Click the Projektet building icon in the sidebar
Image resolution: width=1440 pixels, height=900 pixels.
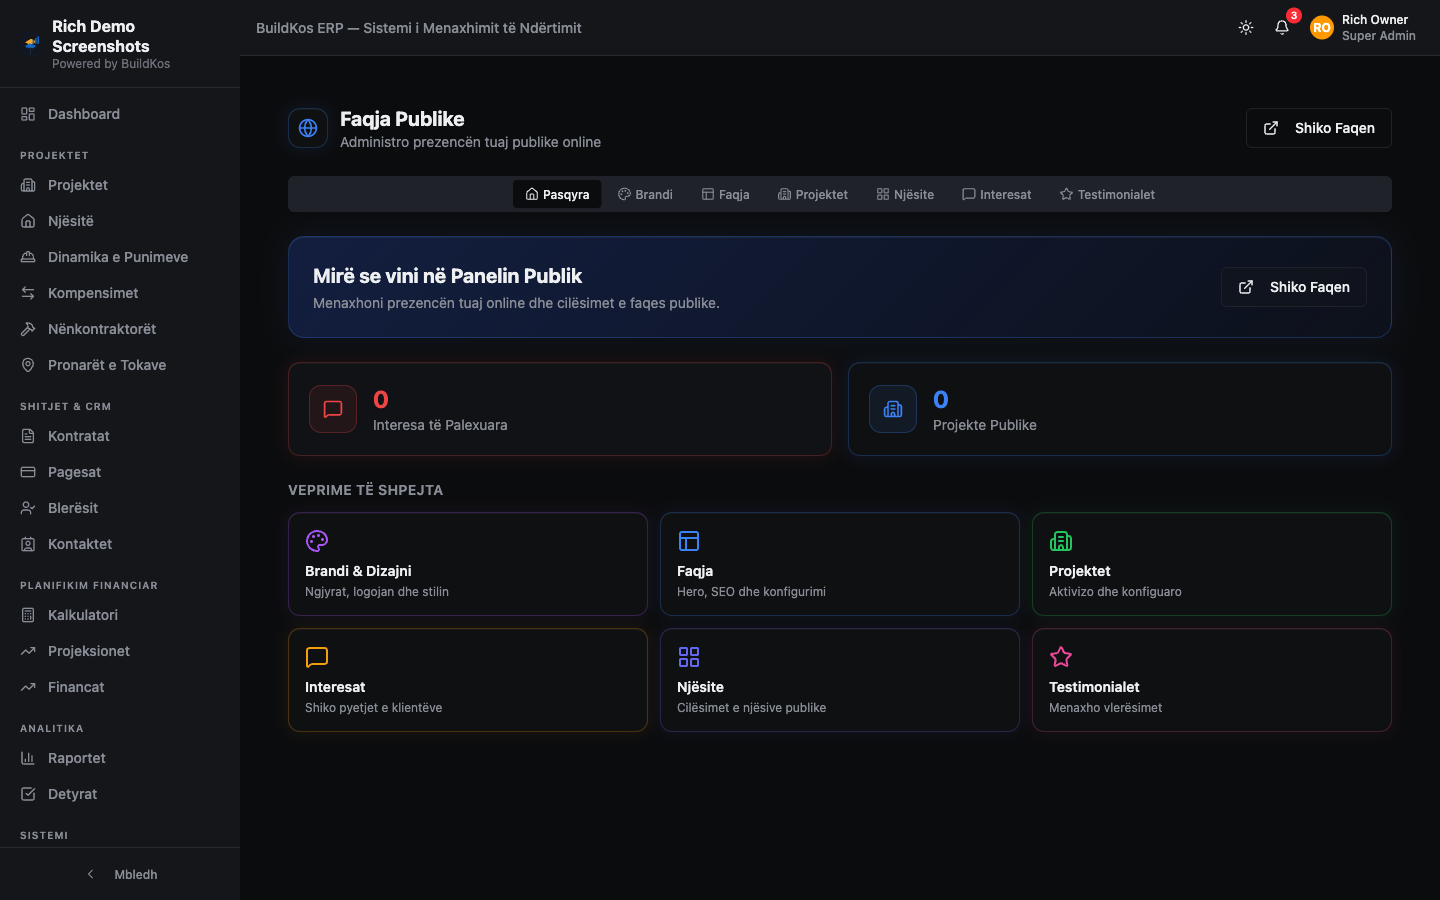click(28, 185)
